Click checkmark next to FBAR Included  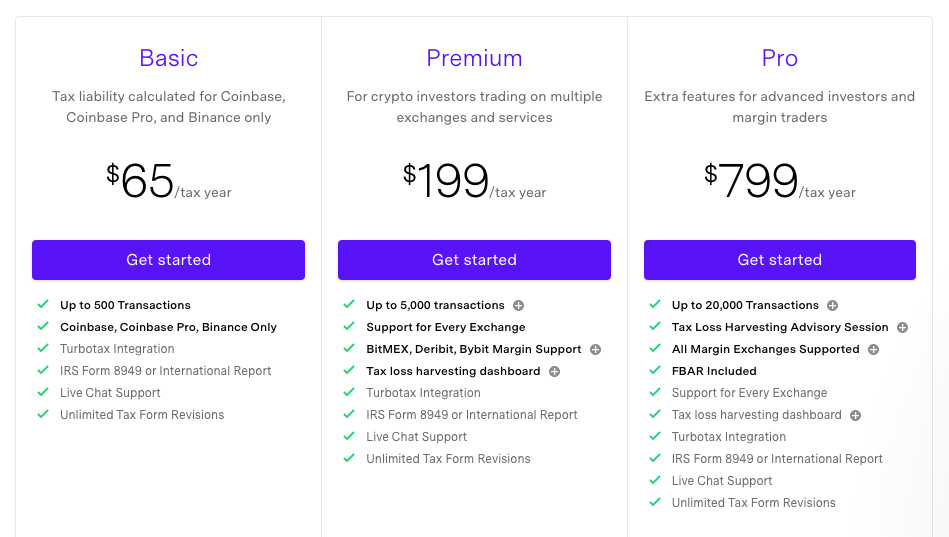[x=655, y=370]
